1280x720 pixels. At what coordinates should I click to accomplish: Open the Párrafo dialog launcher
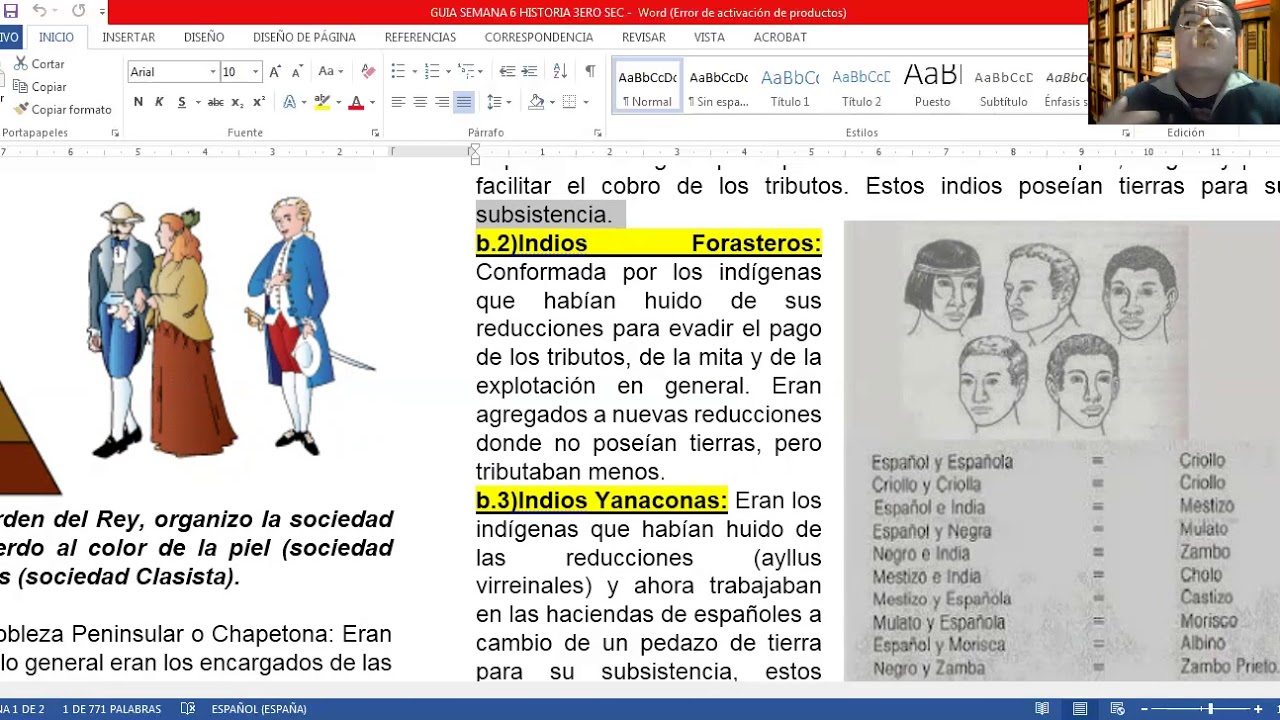point(598,133)
